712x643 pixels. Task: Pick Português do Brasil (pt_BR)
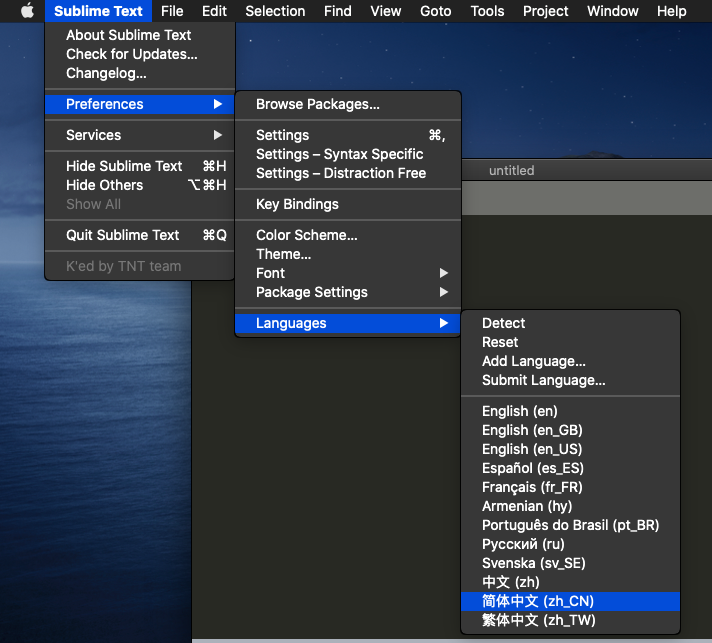tap(570, 525)
